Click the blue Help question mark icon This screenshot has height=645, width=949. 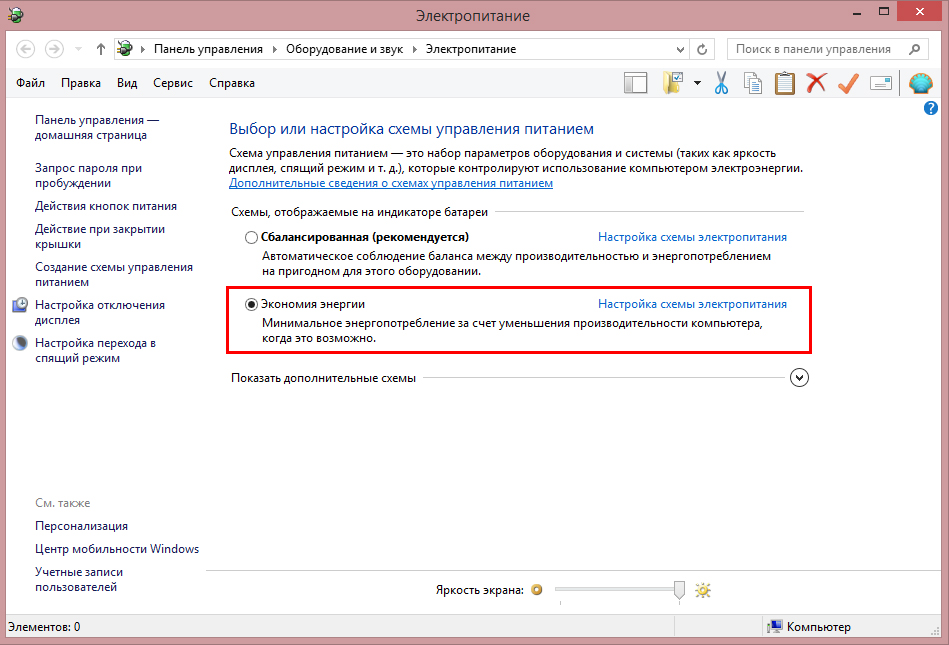click(x=930, y=107)
